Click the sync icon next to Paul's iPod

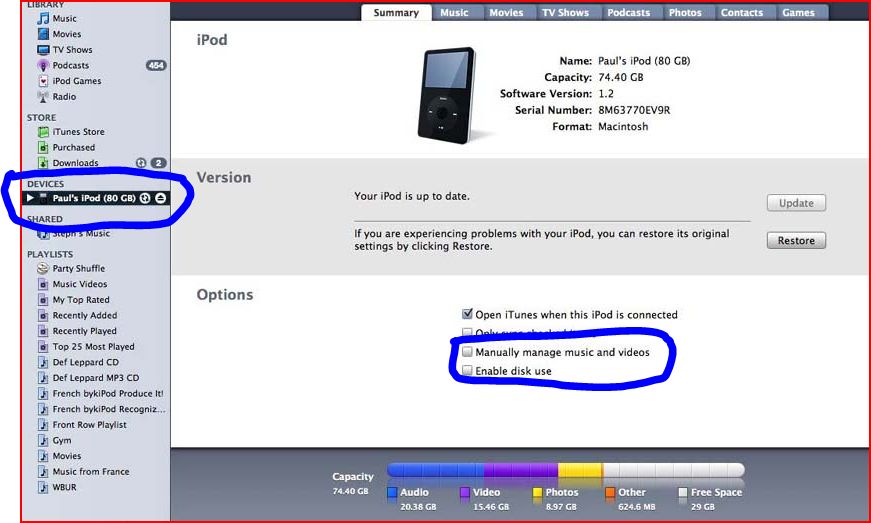[x=145, y=198]
